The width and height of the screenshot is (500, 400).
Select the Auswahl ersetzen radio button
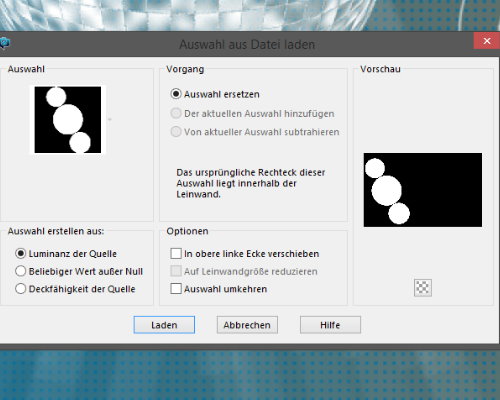176,94
